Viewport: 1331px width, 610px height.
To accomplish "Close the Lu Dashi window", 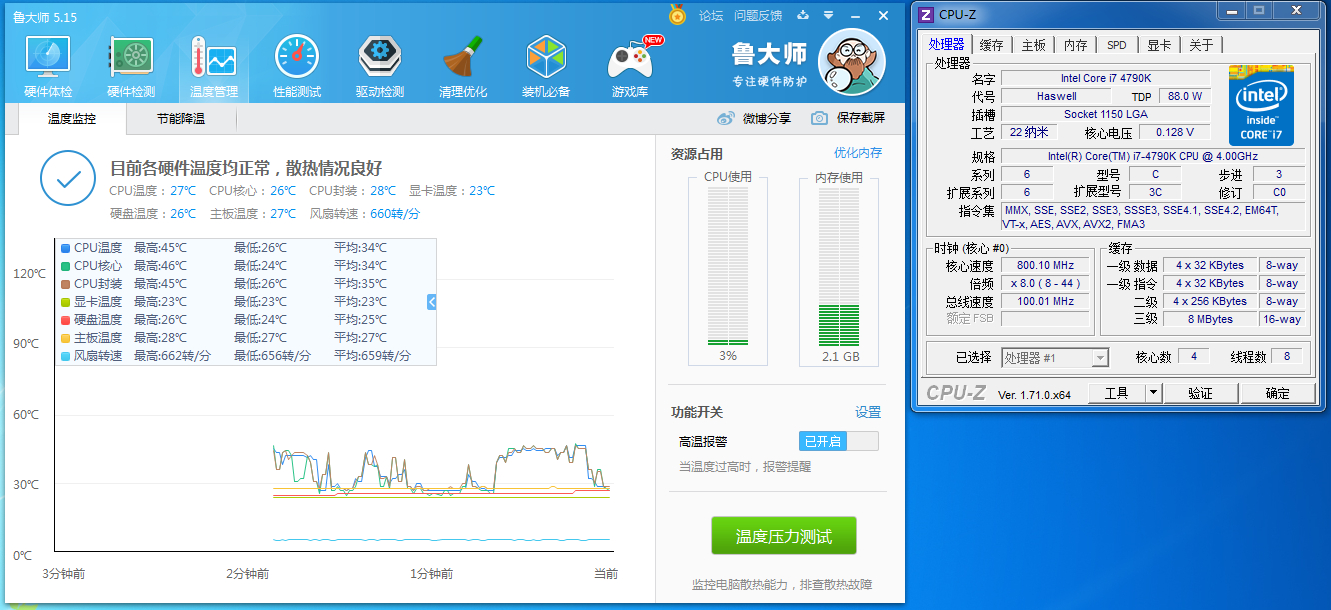I will pyautogui.click(x=883, y=15).
